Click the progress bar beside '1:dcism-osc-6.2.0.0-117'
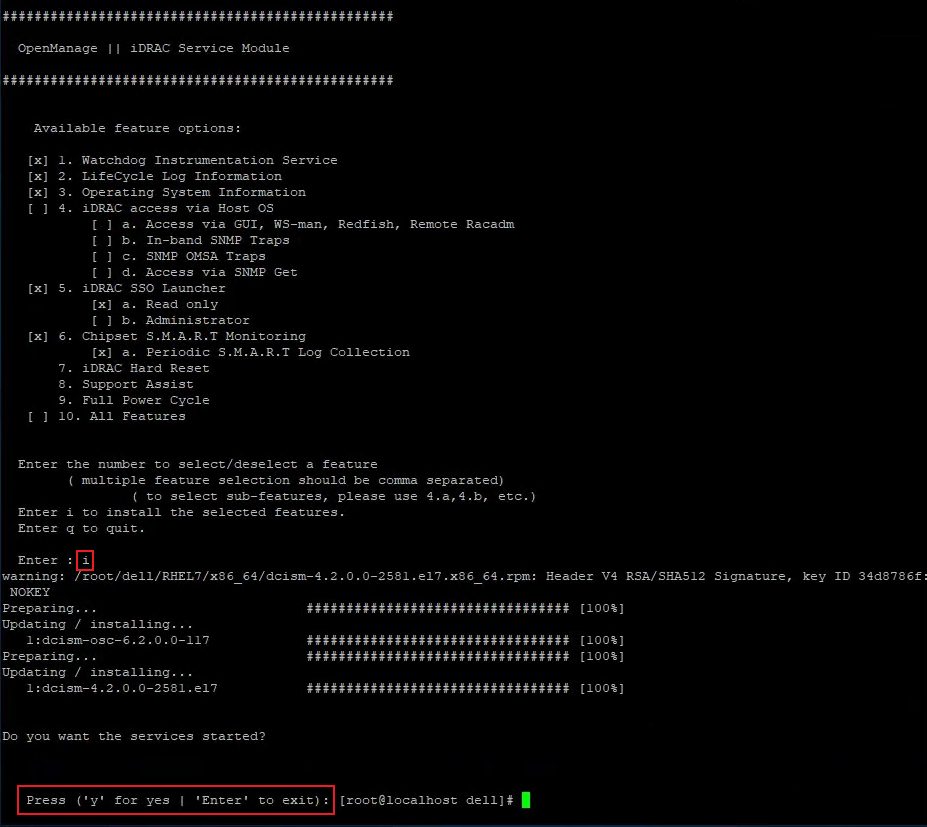 point(438,640)
